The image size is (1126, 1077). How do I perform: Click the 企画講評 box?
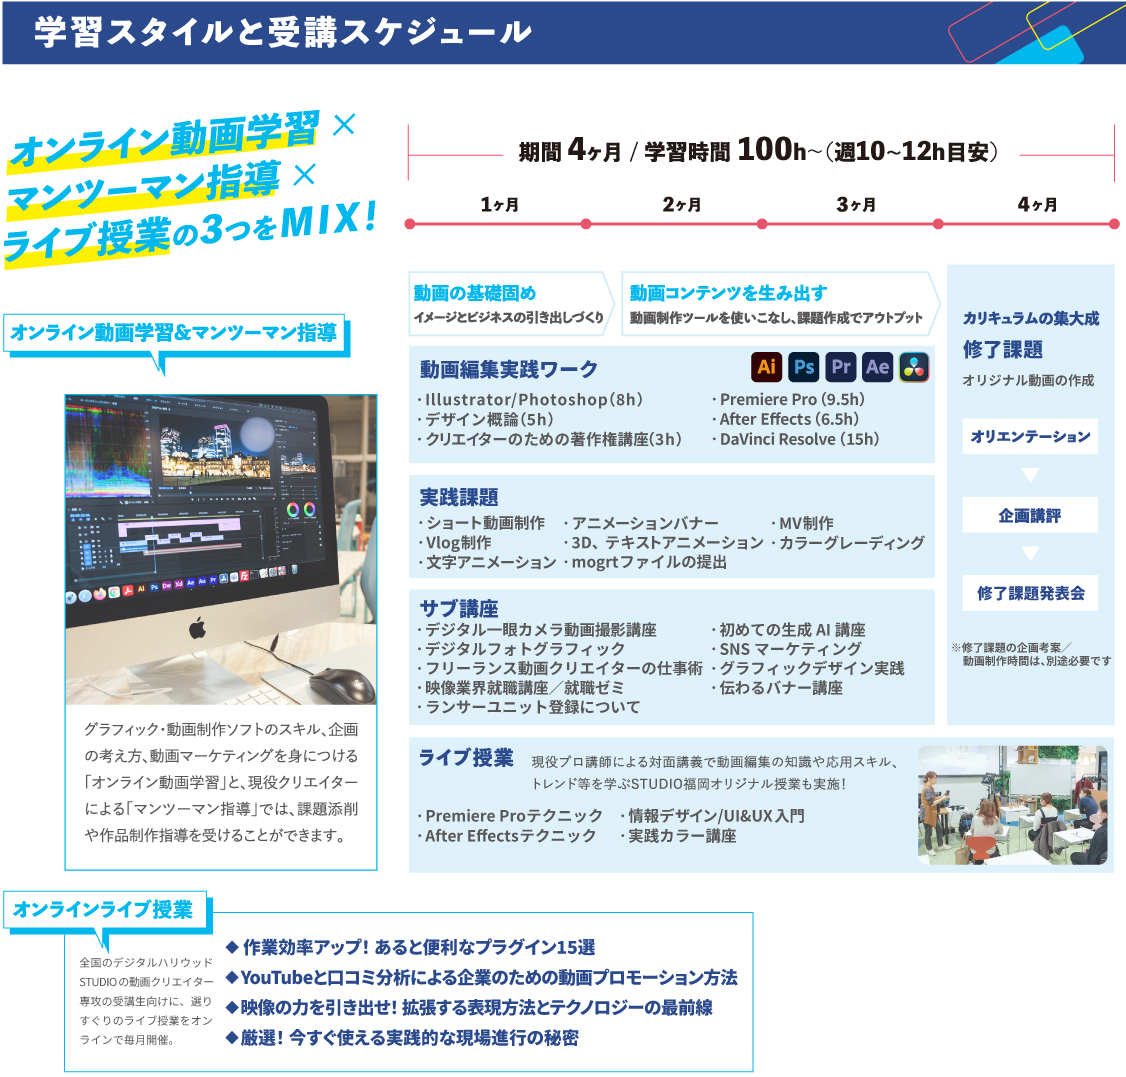pyautogui.click(x=1030, y=515)
